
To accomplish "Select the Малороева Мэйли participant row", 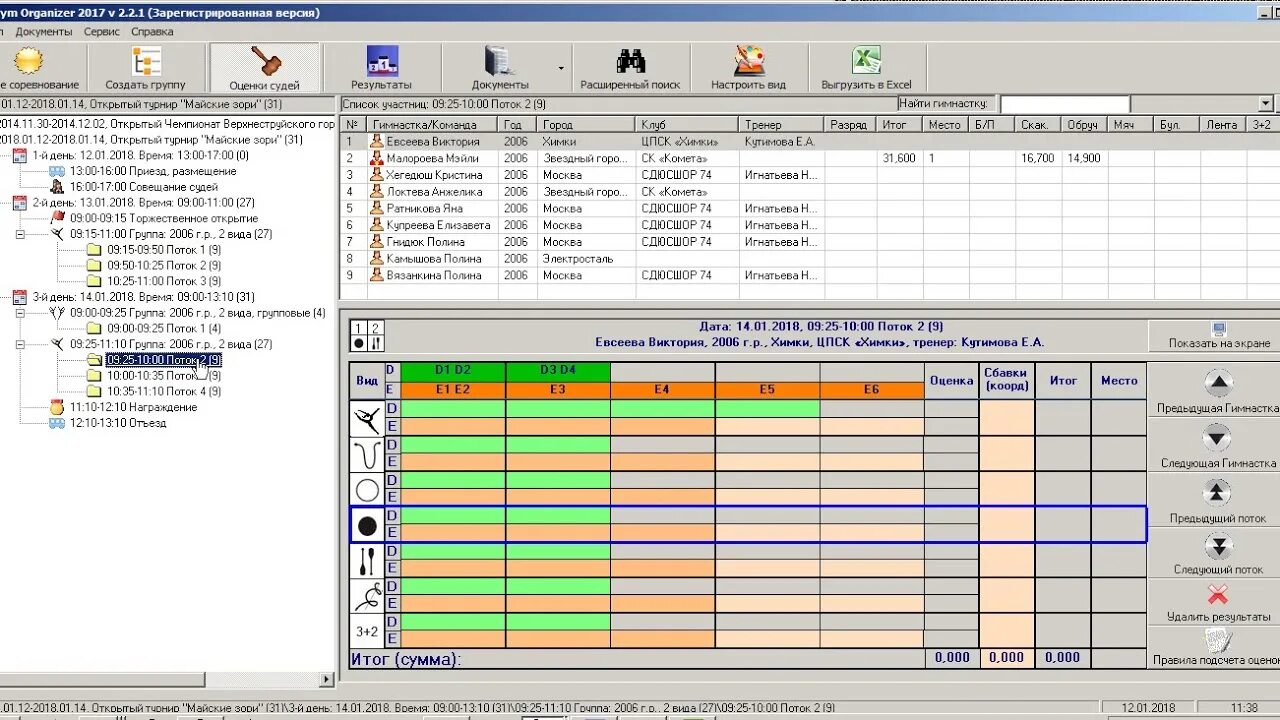I will (810, 158).
